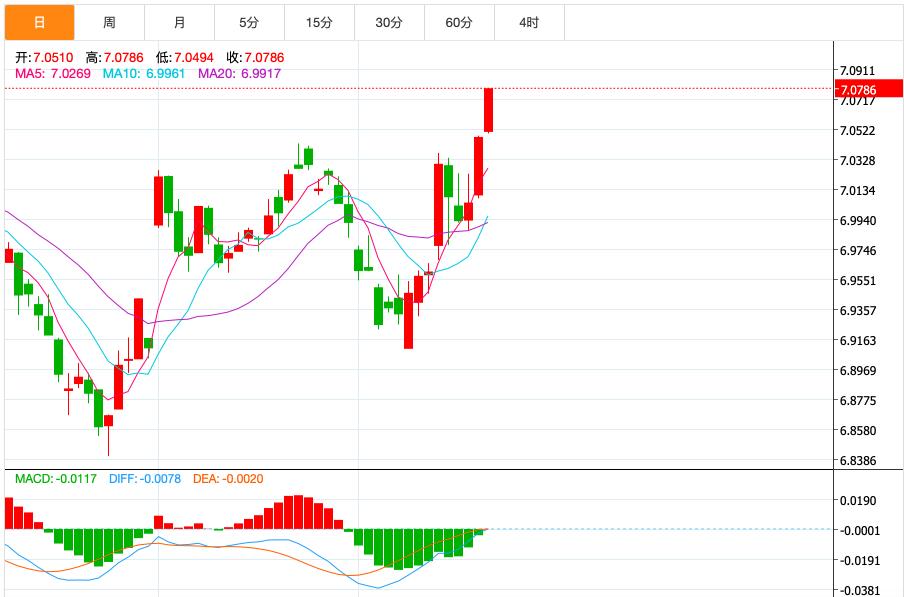The image size is (904, 597).
Task: Select the 日 daily chart tab
Action: coord(40,22)
